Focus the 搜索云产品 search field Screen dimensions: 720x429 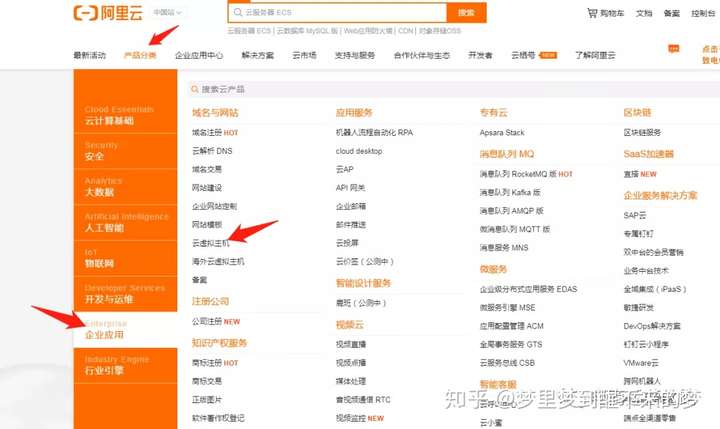click(x=455, y=89)
